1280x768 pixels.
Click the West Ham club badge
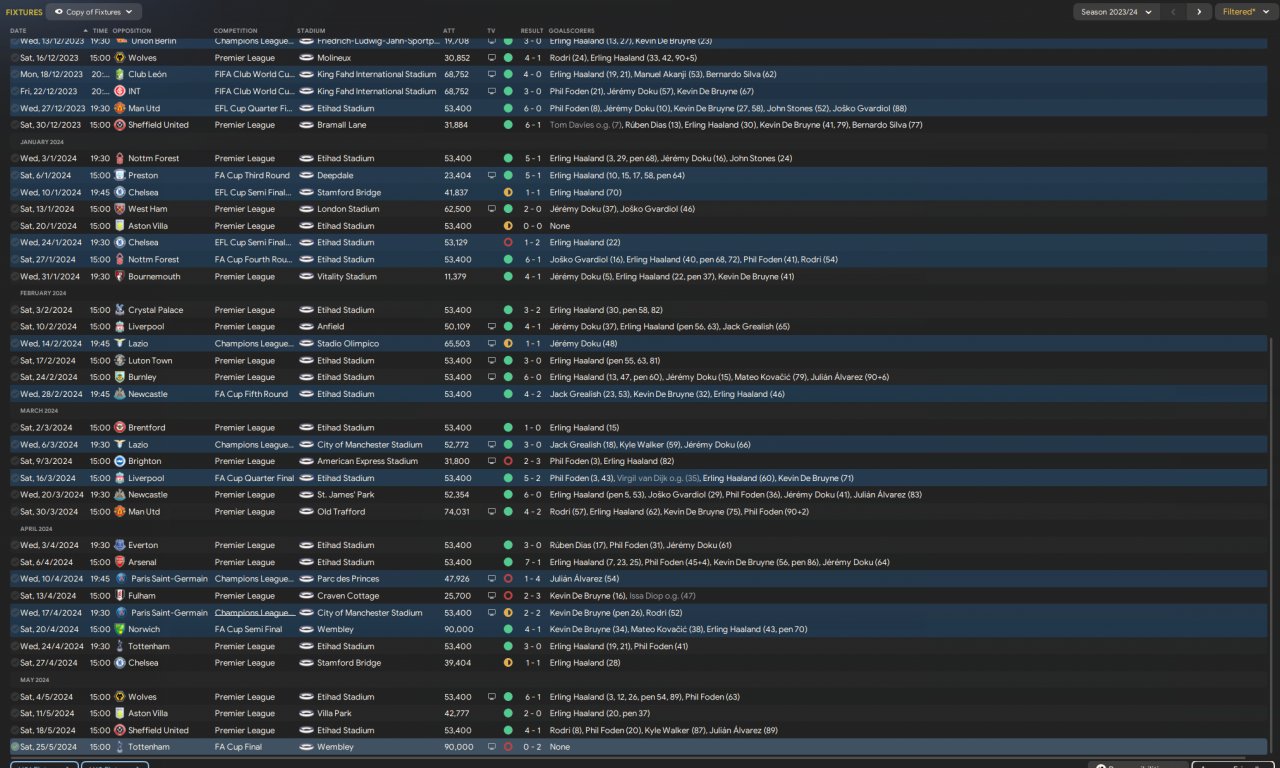click(x=119, y=209)
